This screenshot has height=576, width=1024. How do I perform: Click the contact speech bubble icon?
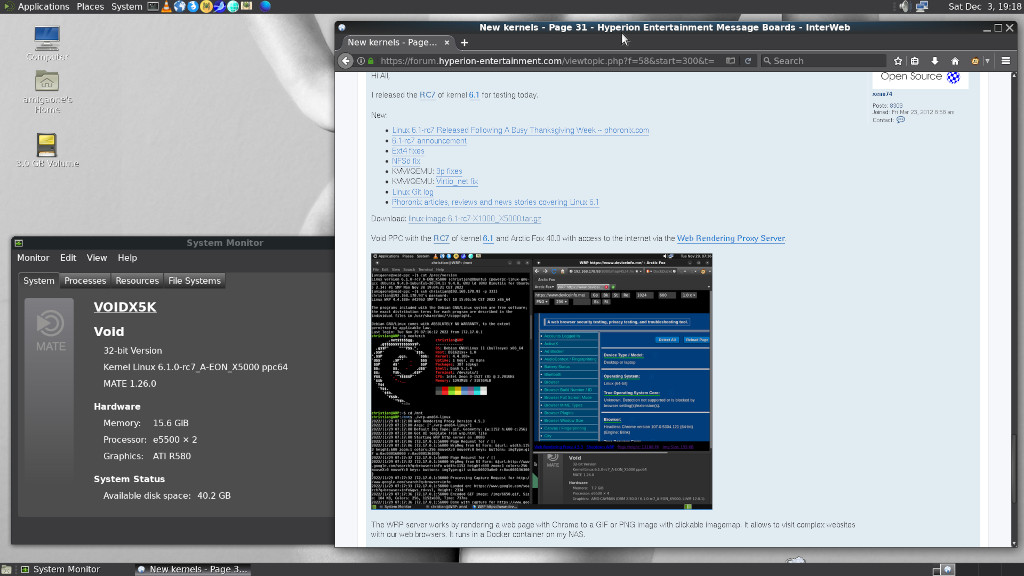[901, 120]
